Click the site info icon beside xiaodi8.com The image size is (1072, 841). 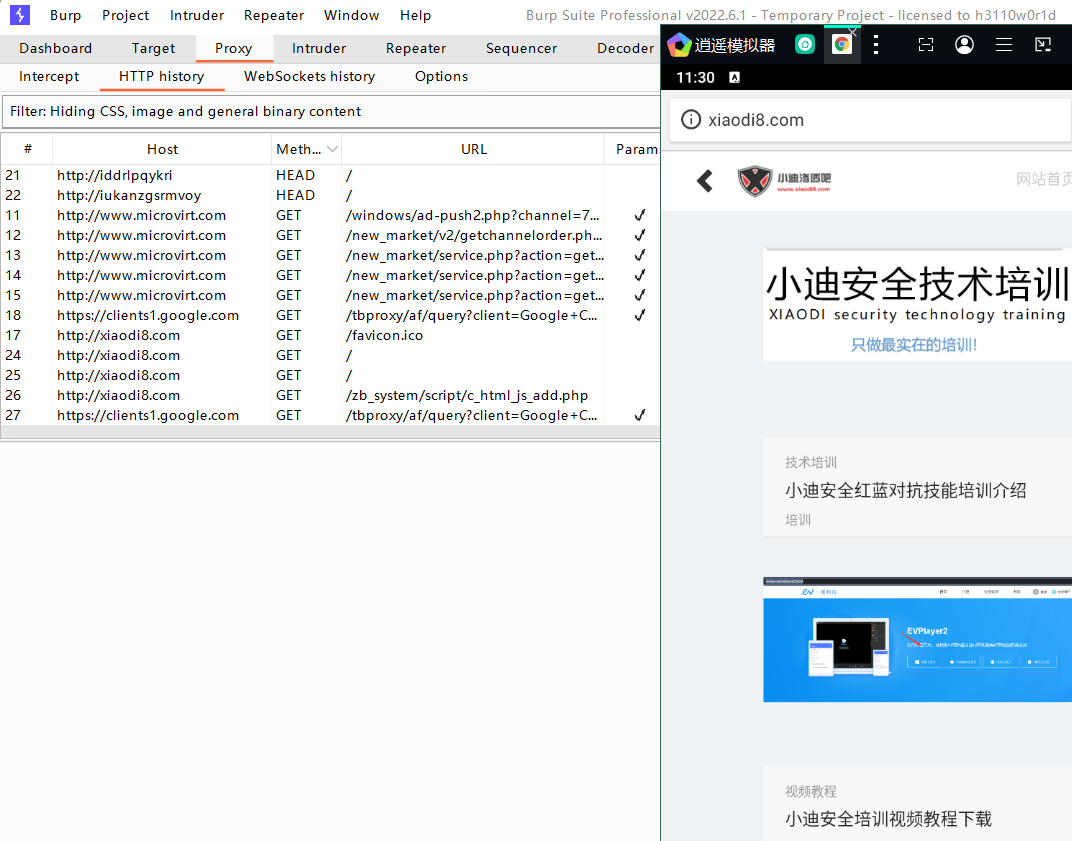[x=691, y=120]
